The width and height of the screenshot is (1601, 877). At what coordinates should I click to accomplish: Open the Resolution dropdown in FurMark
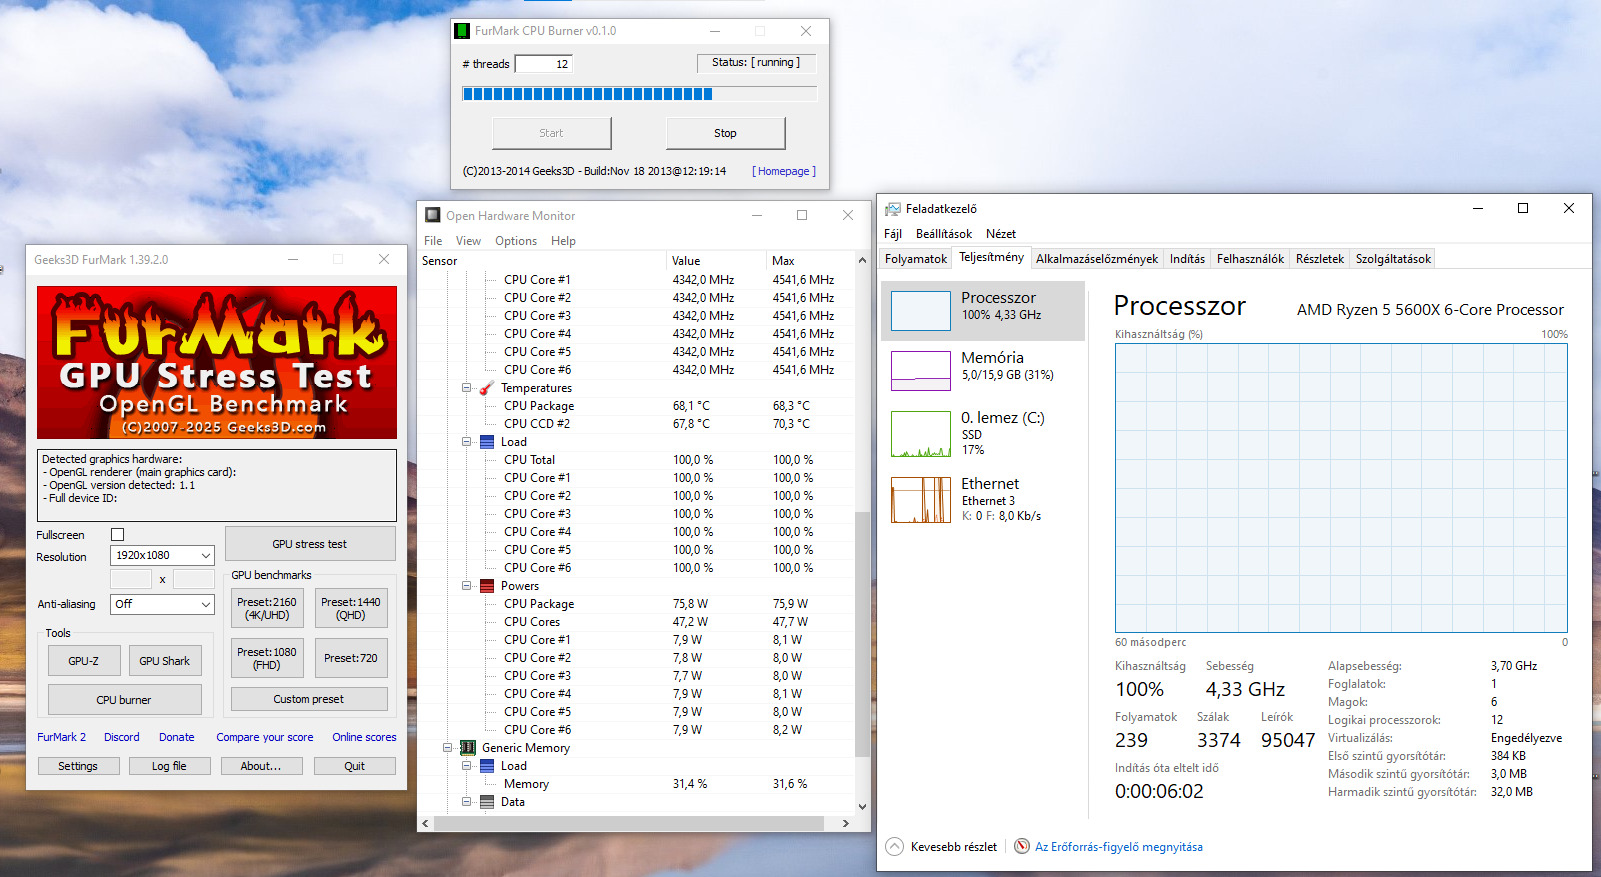point(162,555)
